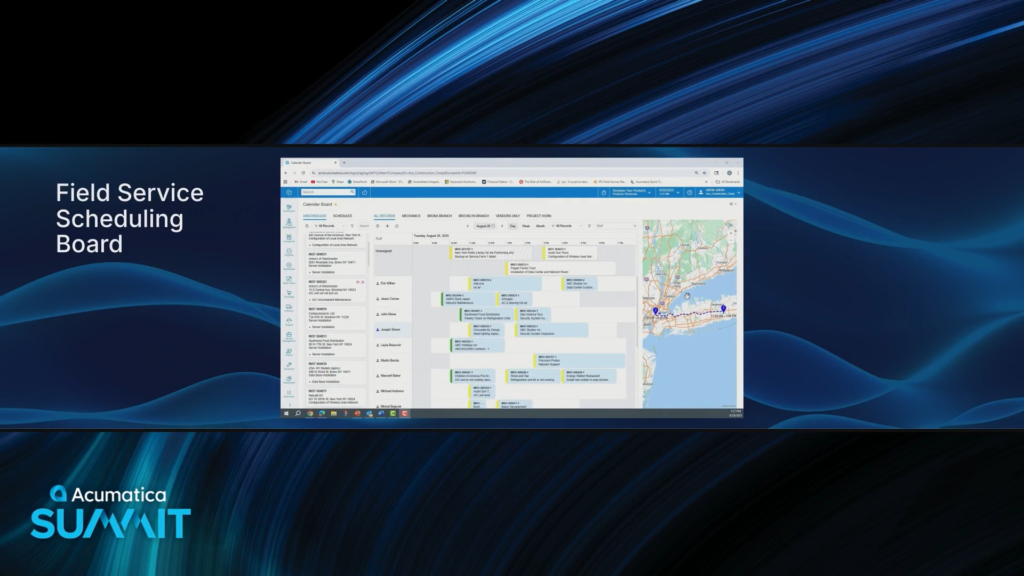Open the Project Work tab
This screenshot has width=1024, height=576.
click(539, 215)
